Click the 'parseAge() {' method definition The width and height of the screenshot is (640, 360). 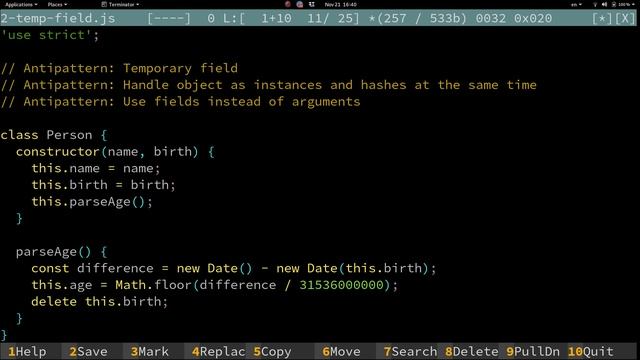pyautogui.click(x=62, y=252)
